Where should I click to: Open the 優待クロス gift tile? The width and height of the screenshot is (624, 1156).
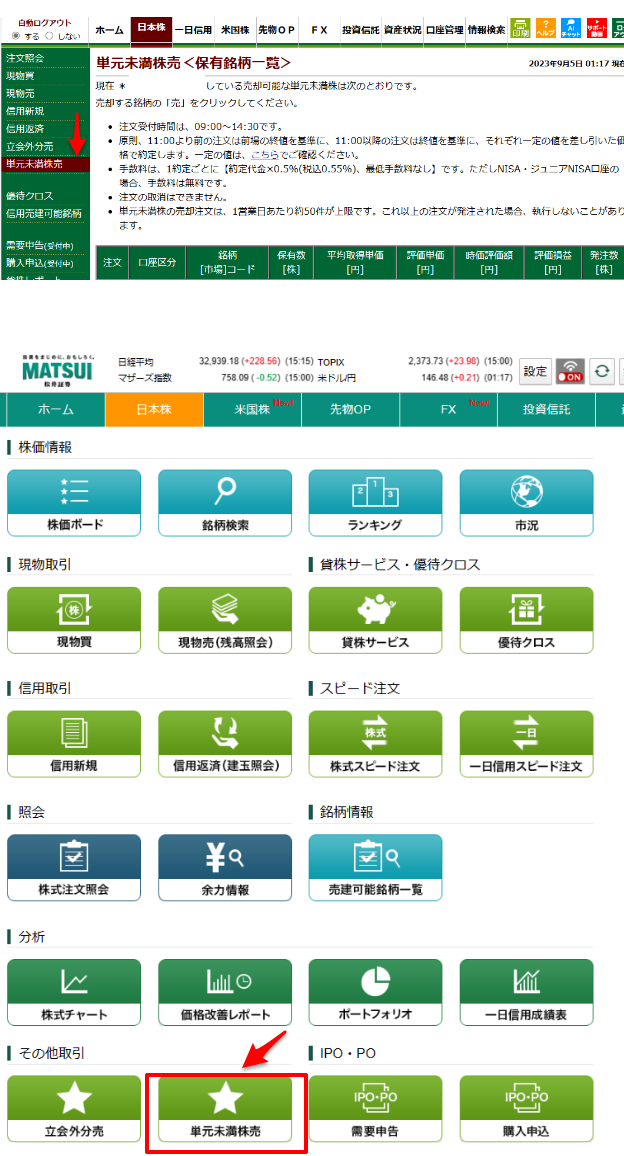coord(527,620)
